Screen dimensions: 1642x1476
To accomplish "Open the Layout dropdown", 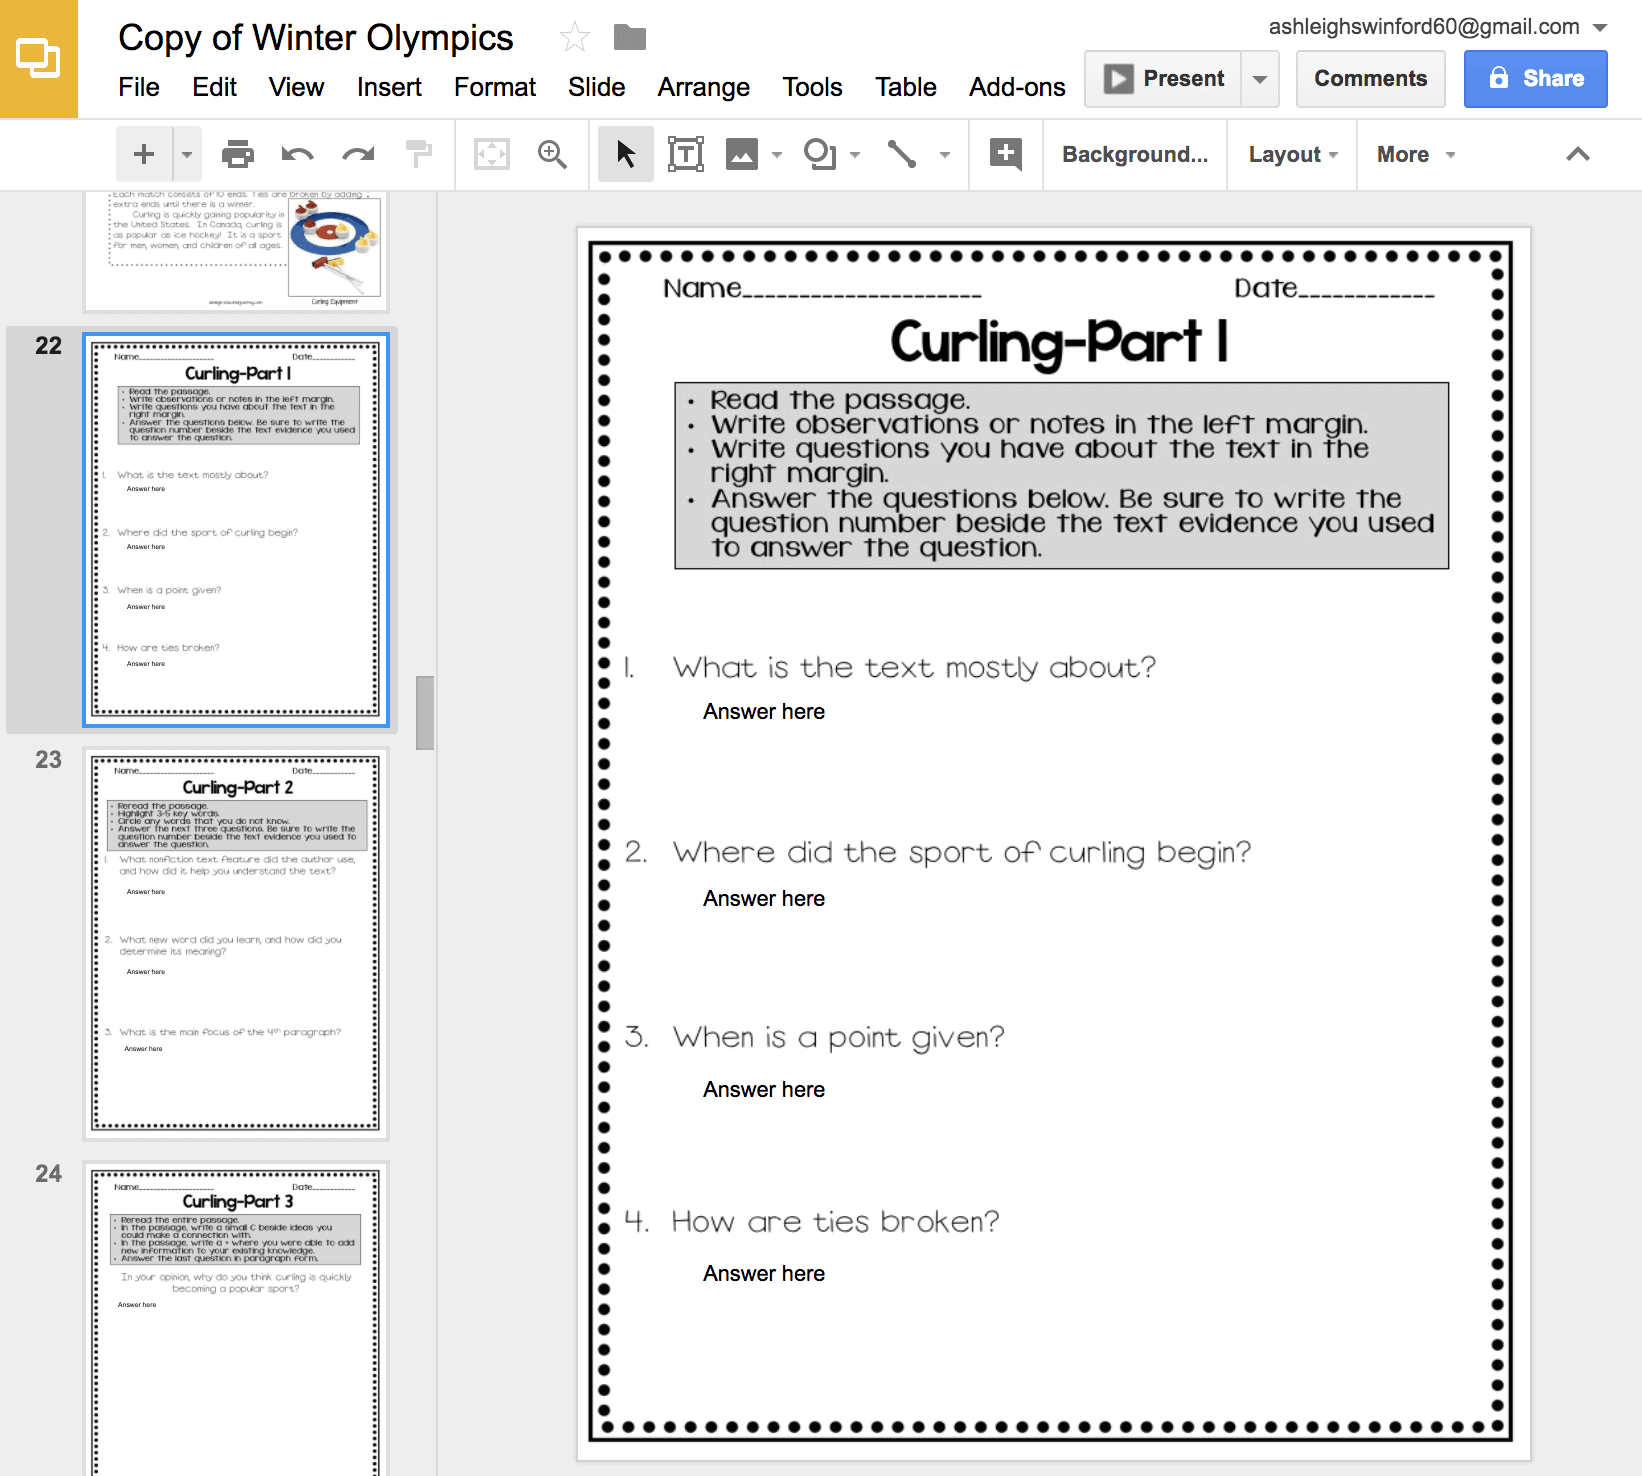I will [x=1290, y=154].
